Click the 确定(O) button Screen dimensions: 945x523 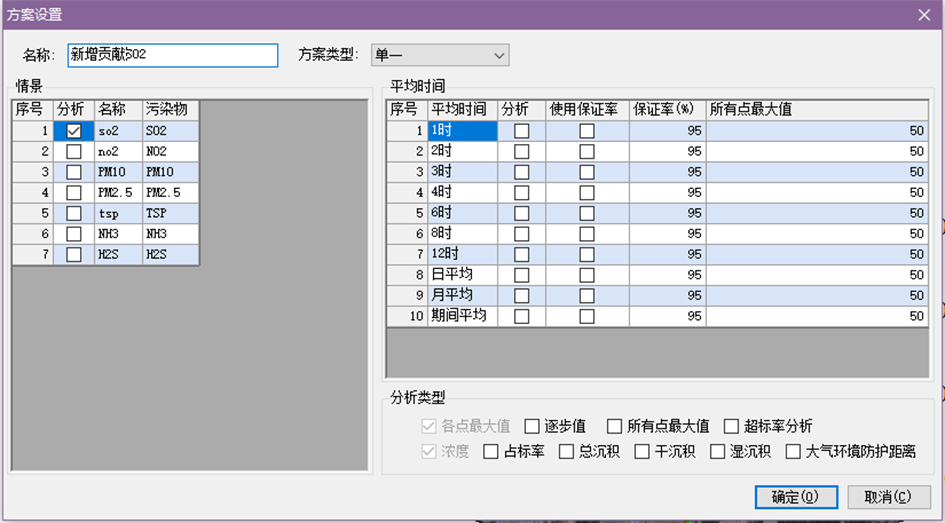(795, 497)
